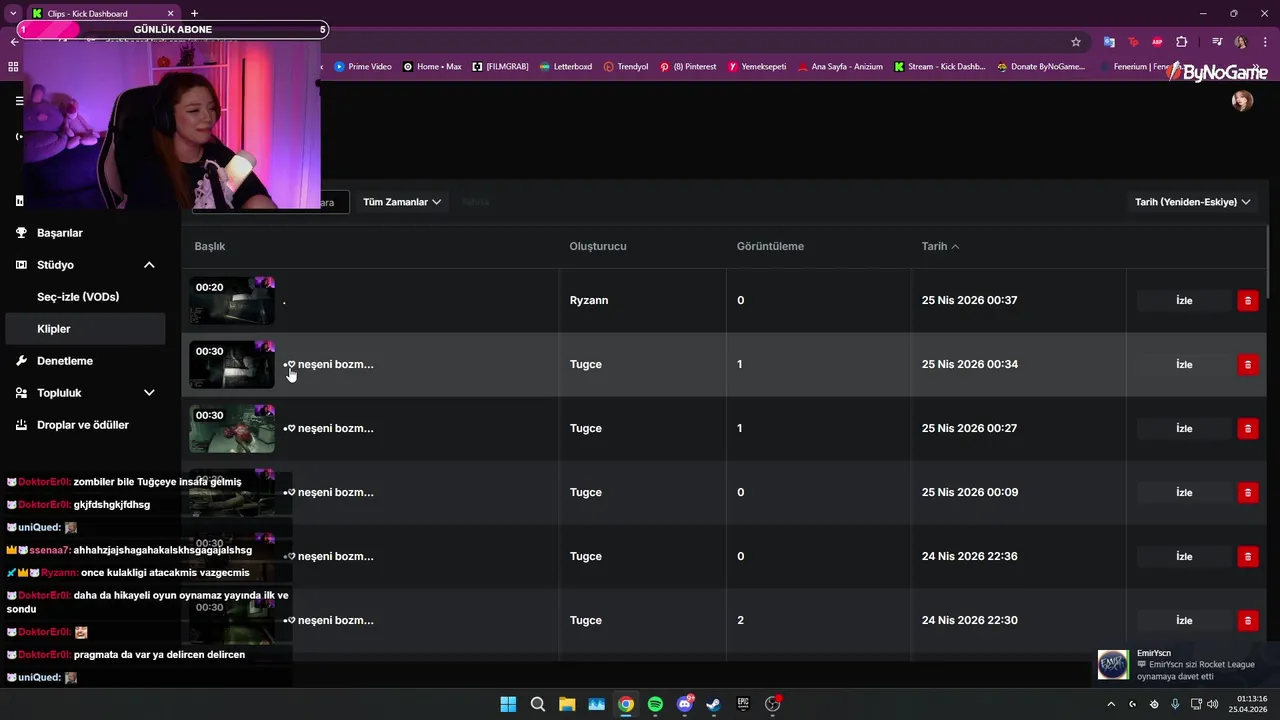This screenshot has height=720, width=1280.
Task: Click İzle for the 24 Nis 22:36 clip
Action: tap(1184, 556)
